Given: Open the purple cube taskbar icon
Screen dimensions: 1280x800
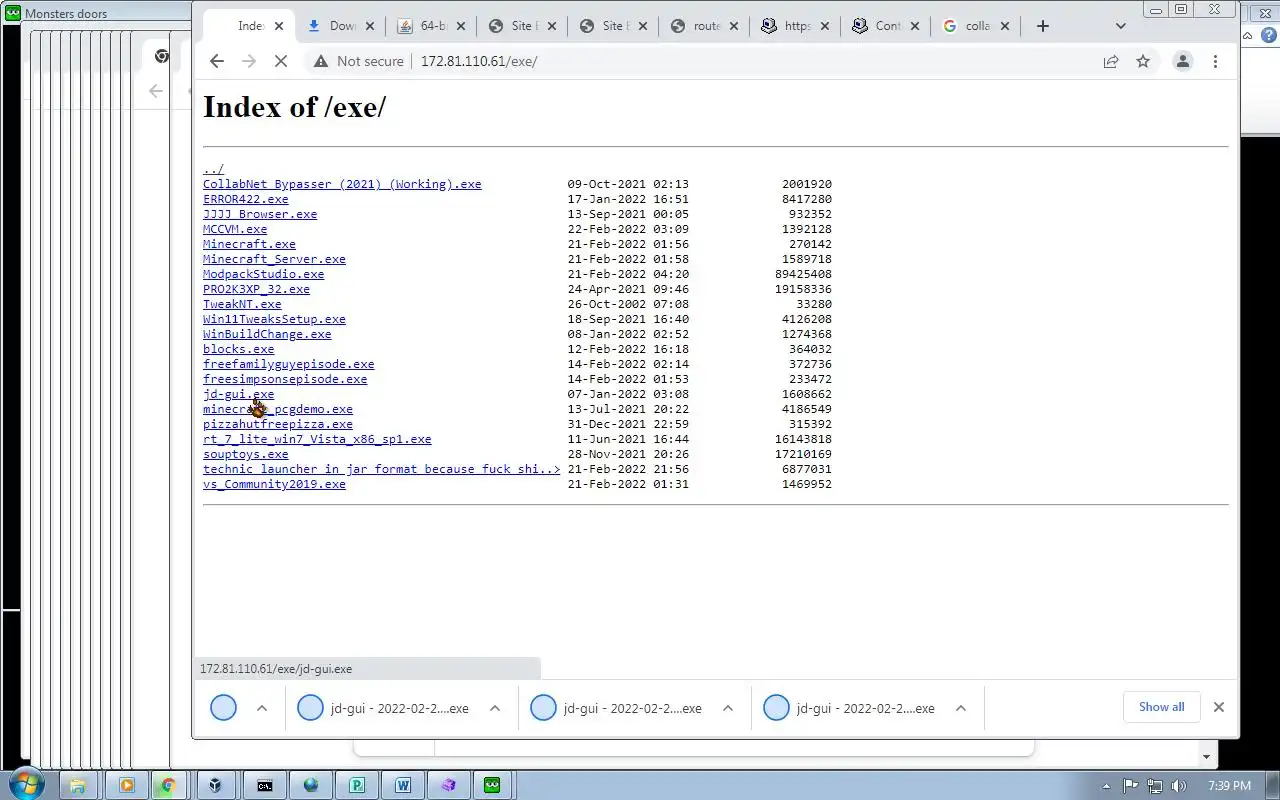Looking at the screenshot, I should [x=449, y=785].
